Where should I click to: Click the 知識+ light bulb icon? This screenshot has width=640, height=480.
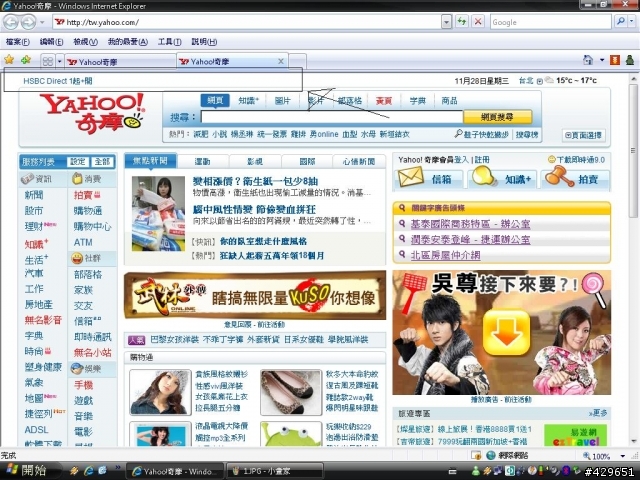coord(484,177)
